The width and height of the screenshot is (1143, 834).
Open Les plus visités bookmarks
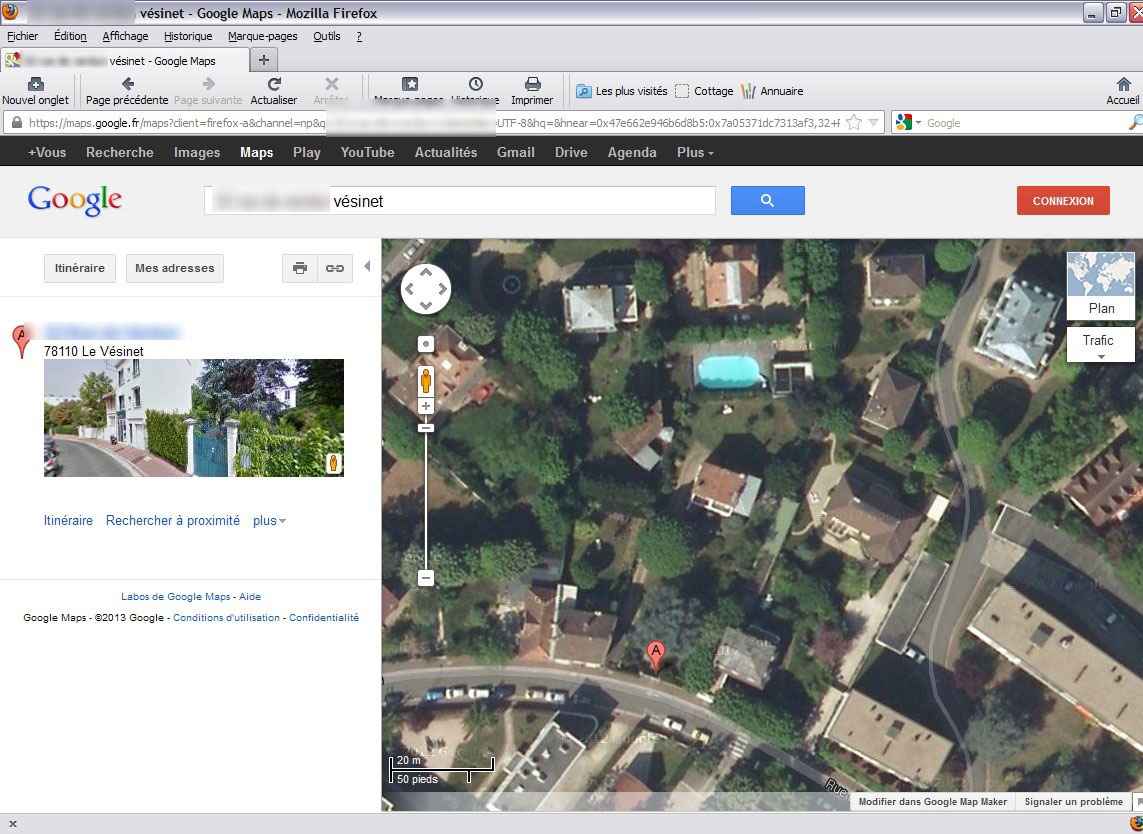[x=622, y=91]
